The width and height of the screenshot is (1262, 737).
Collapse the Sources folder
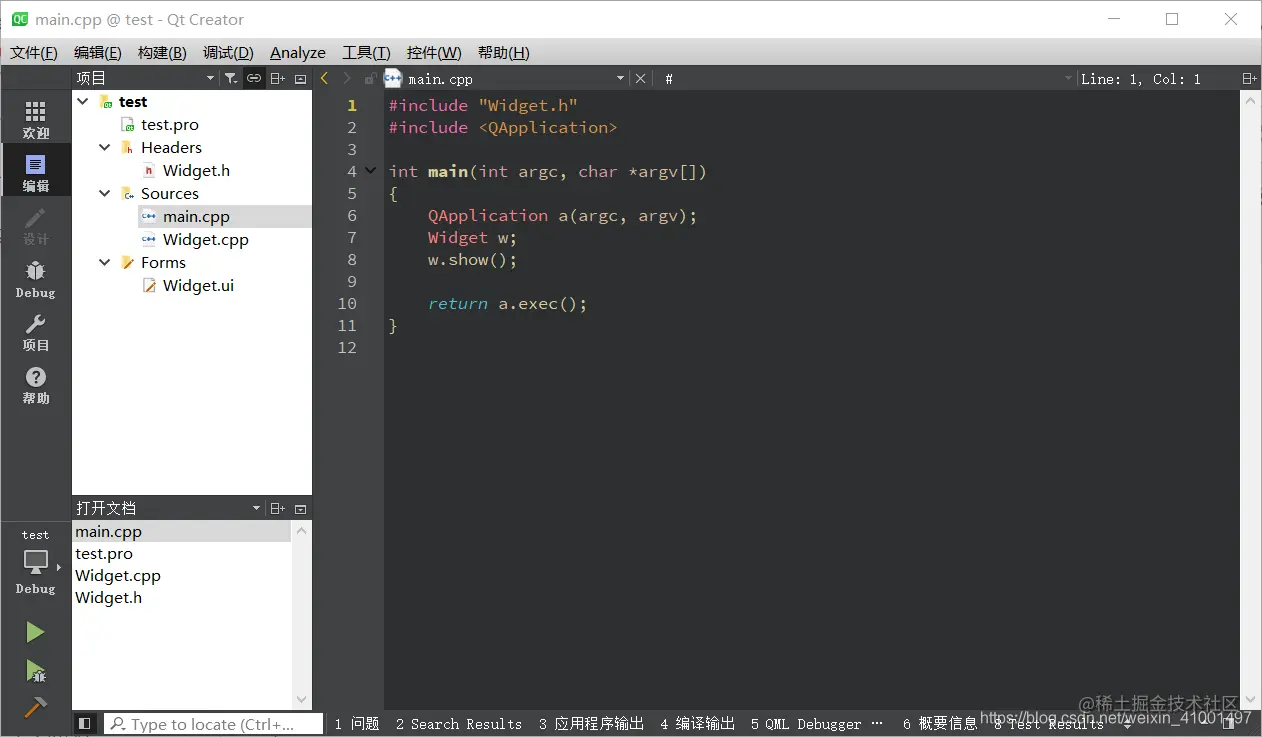click(x=105, y=194)
